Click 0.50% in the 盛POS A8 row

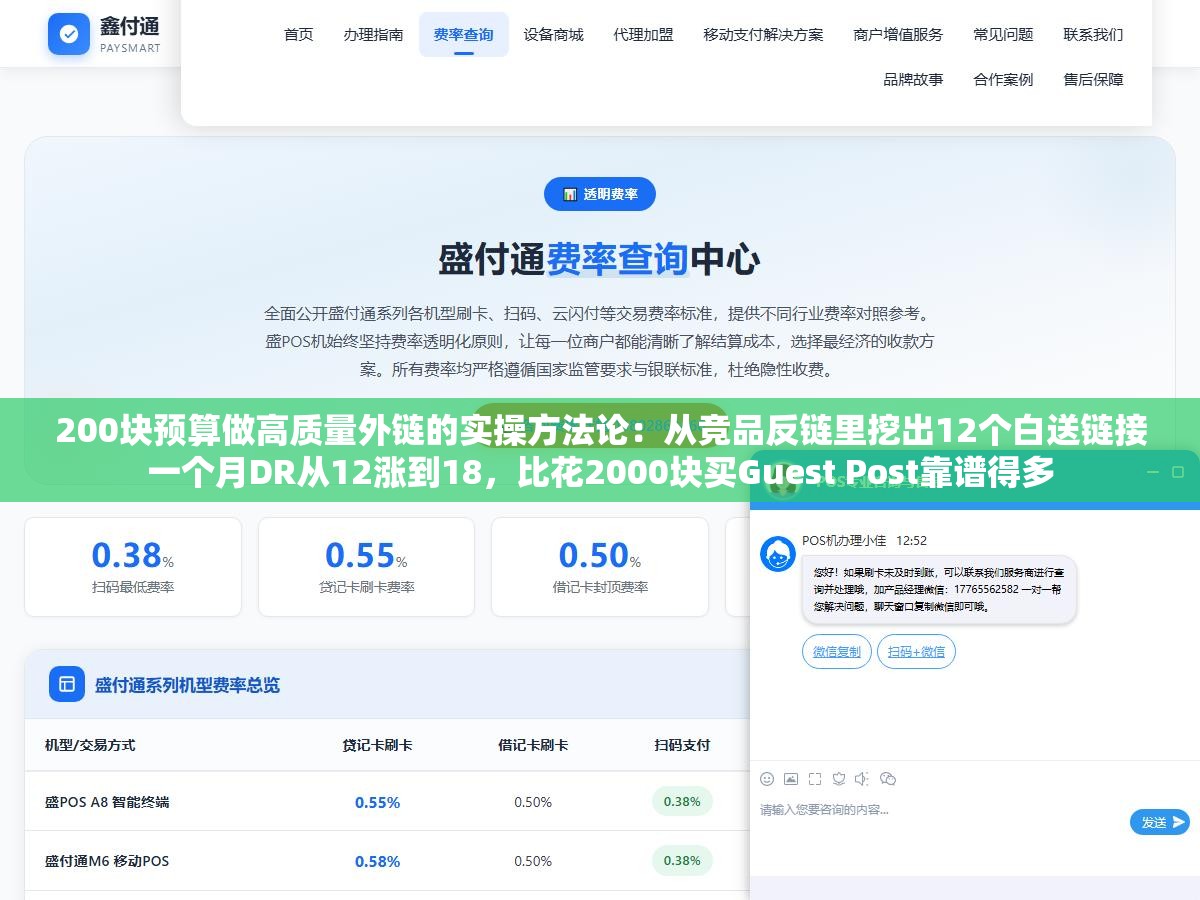click(533, 802)
